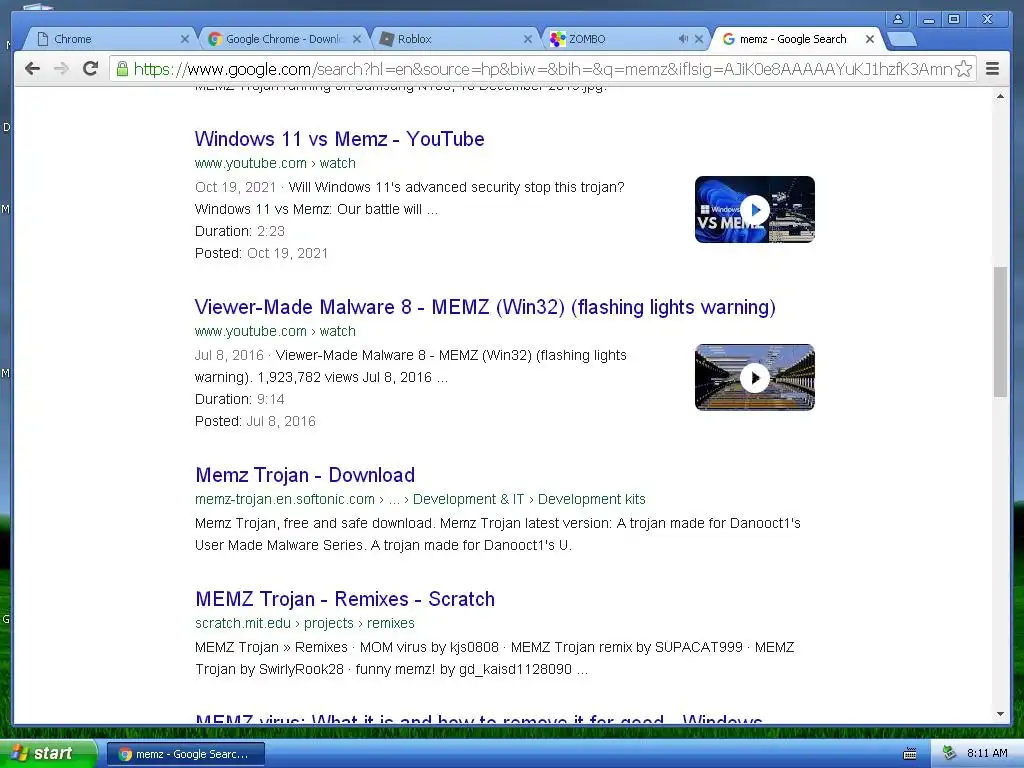Click the Roblox tab favicon
The image size is (1024, 768).
click(387, 39)
